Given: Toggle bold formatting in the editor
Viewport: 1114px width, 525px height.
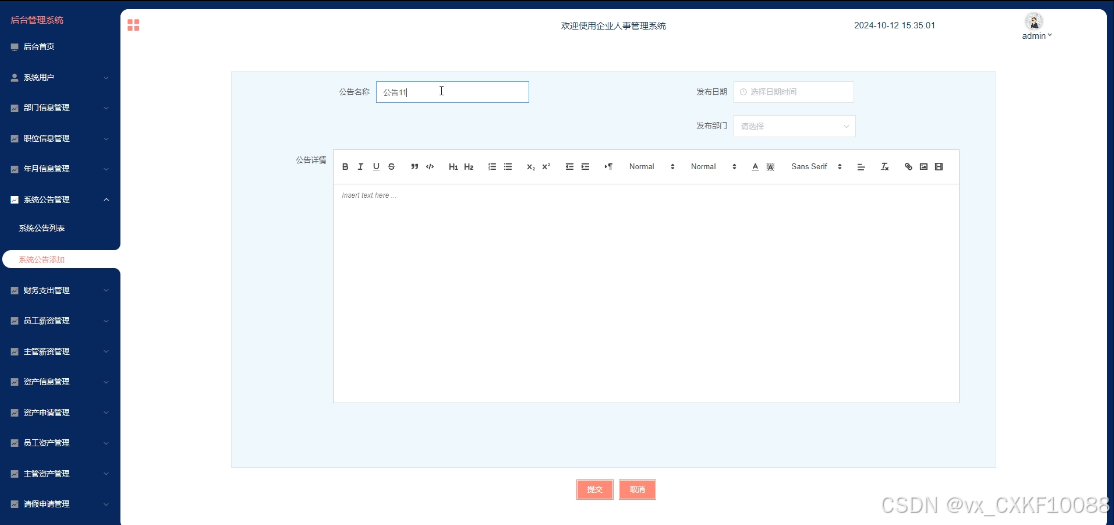Looking at the screenshot, I should [345, 167].
